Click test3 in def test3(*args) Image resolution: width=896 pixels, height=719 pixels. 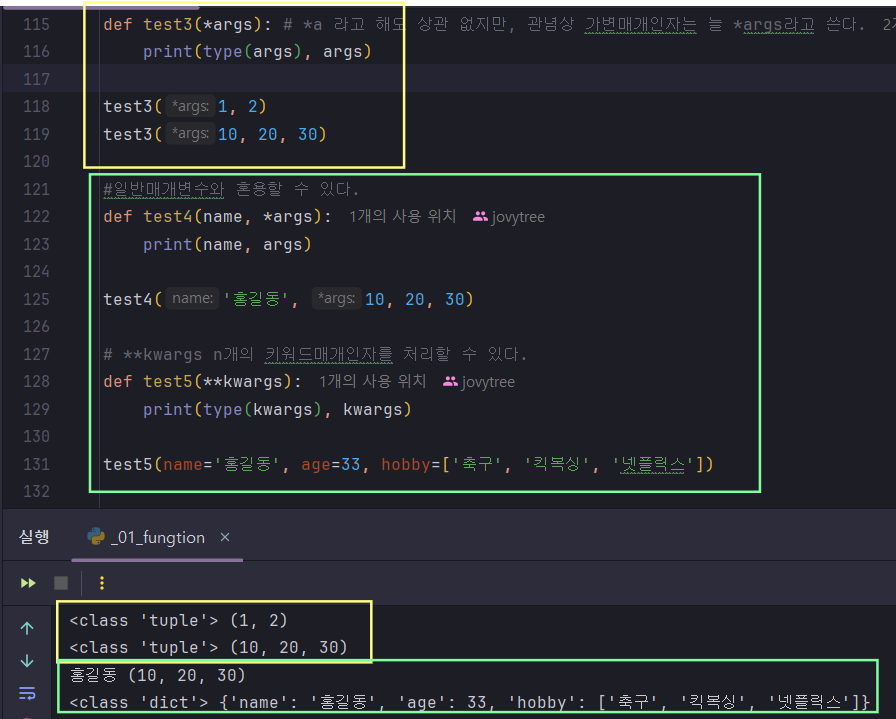point(168,25)
